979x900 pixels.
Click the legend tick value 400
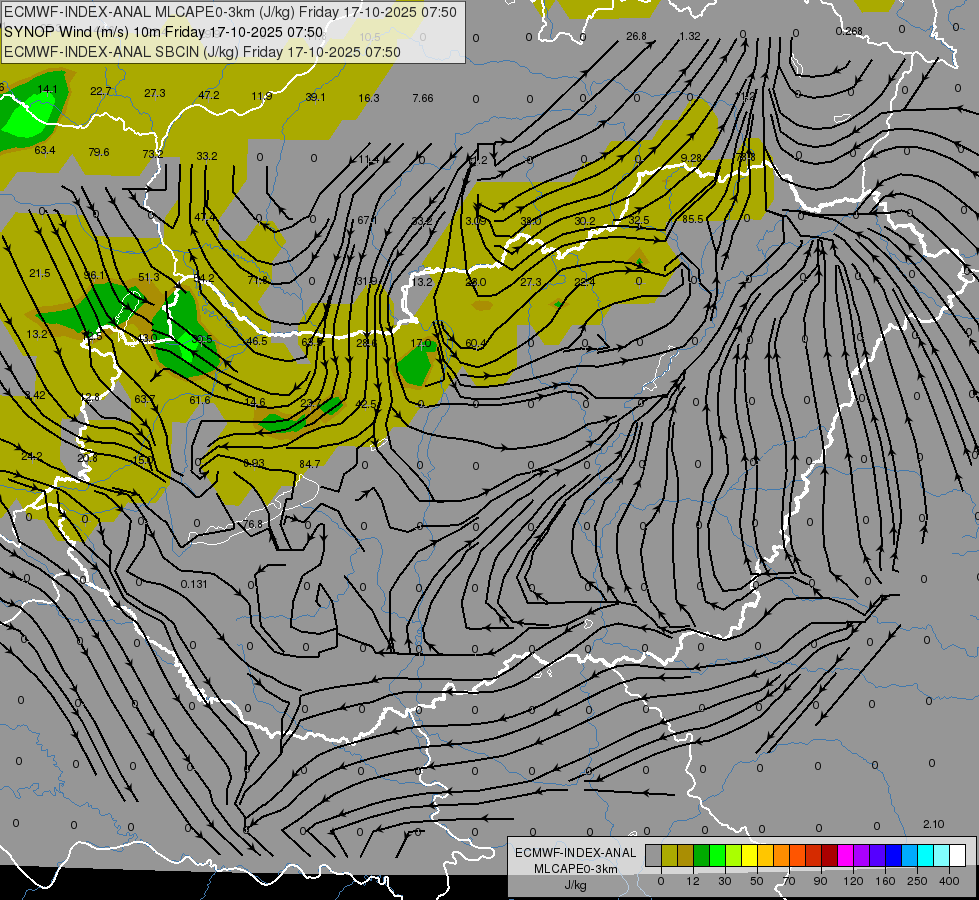(x=949, y=881)
